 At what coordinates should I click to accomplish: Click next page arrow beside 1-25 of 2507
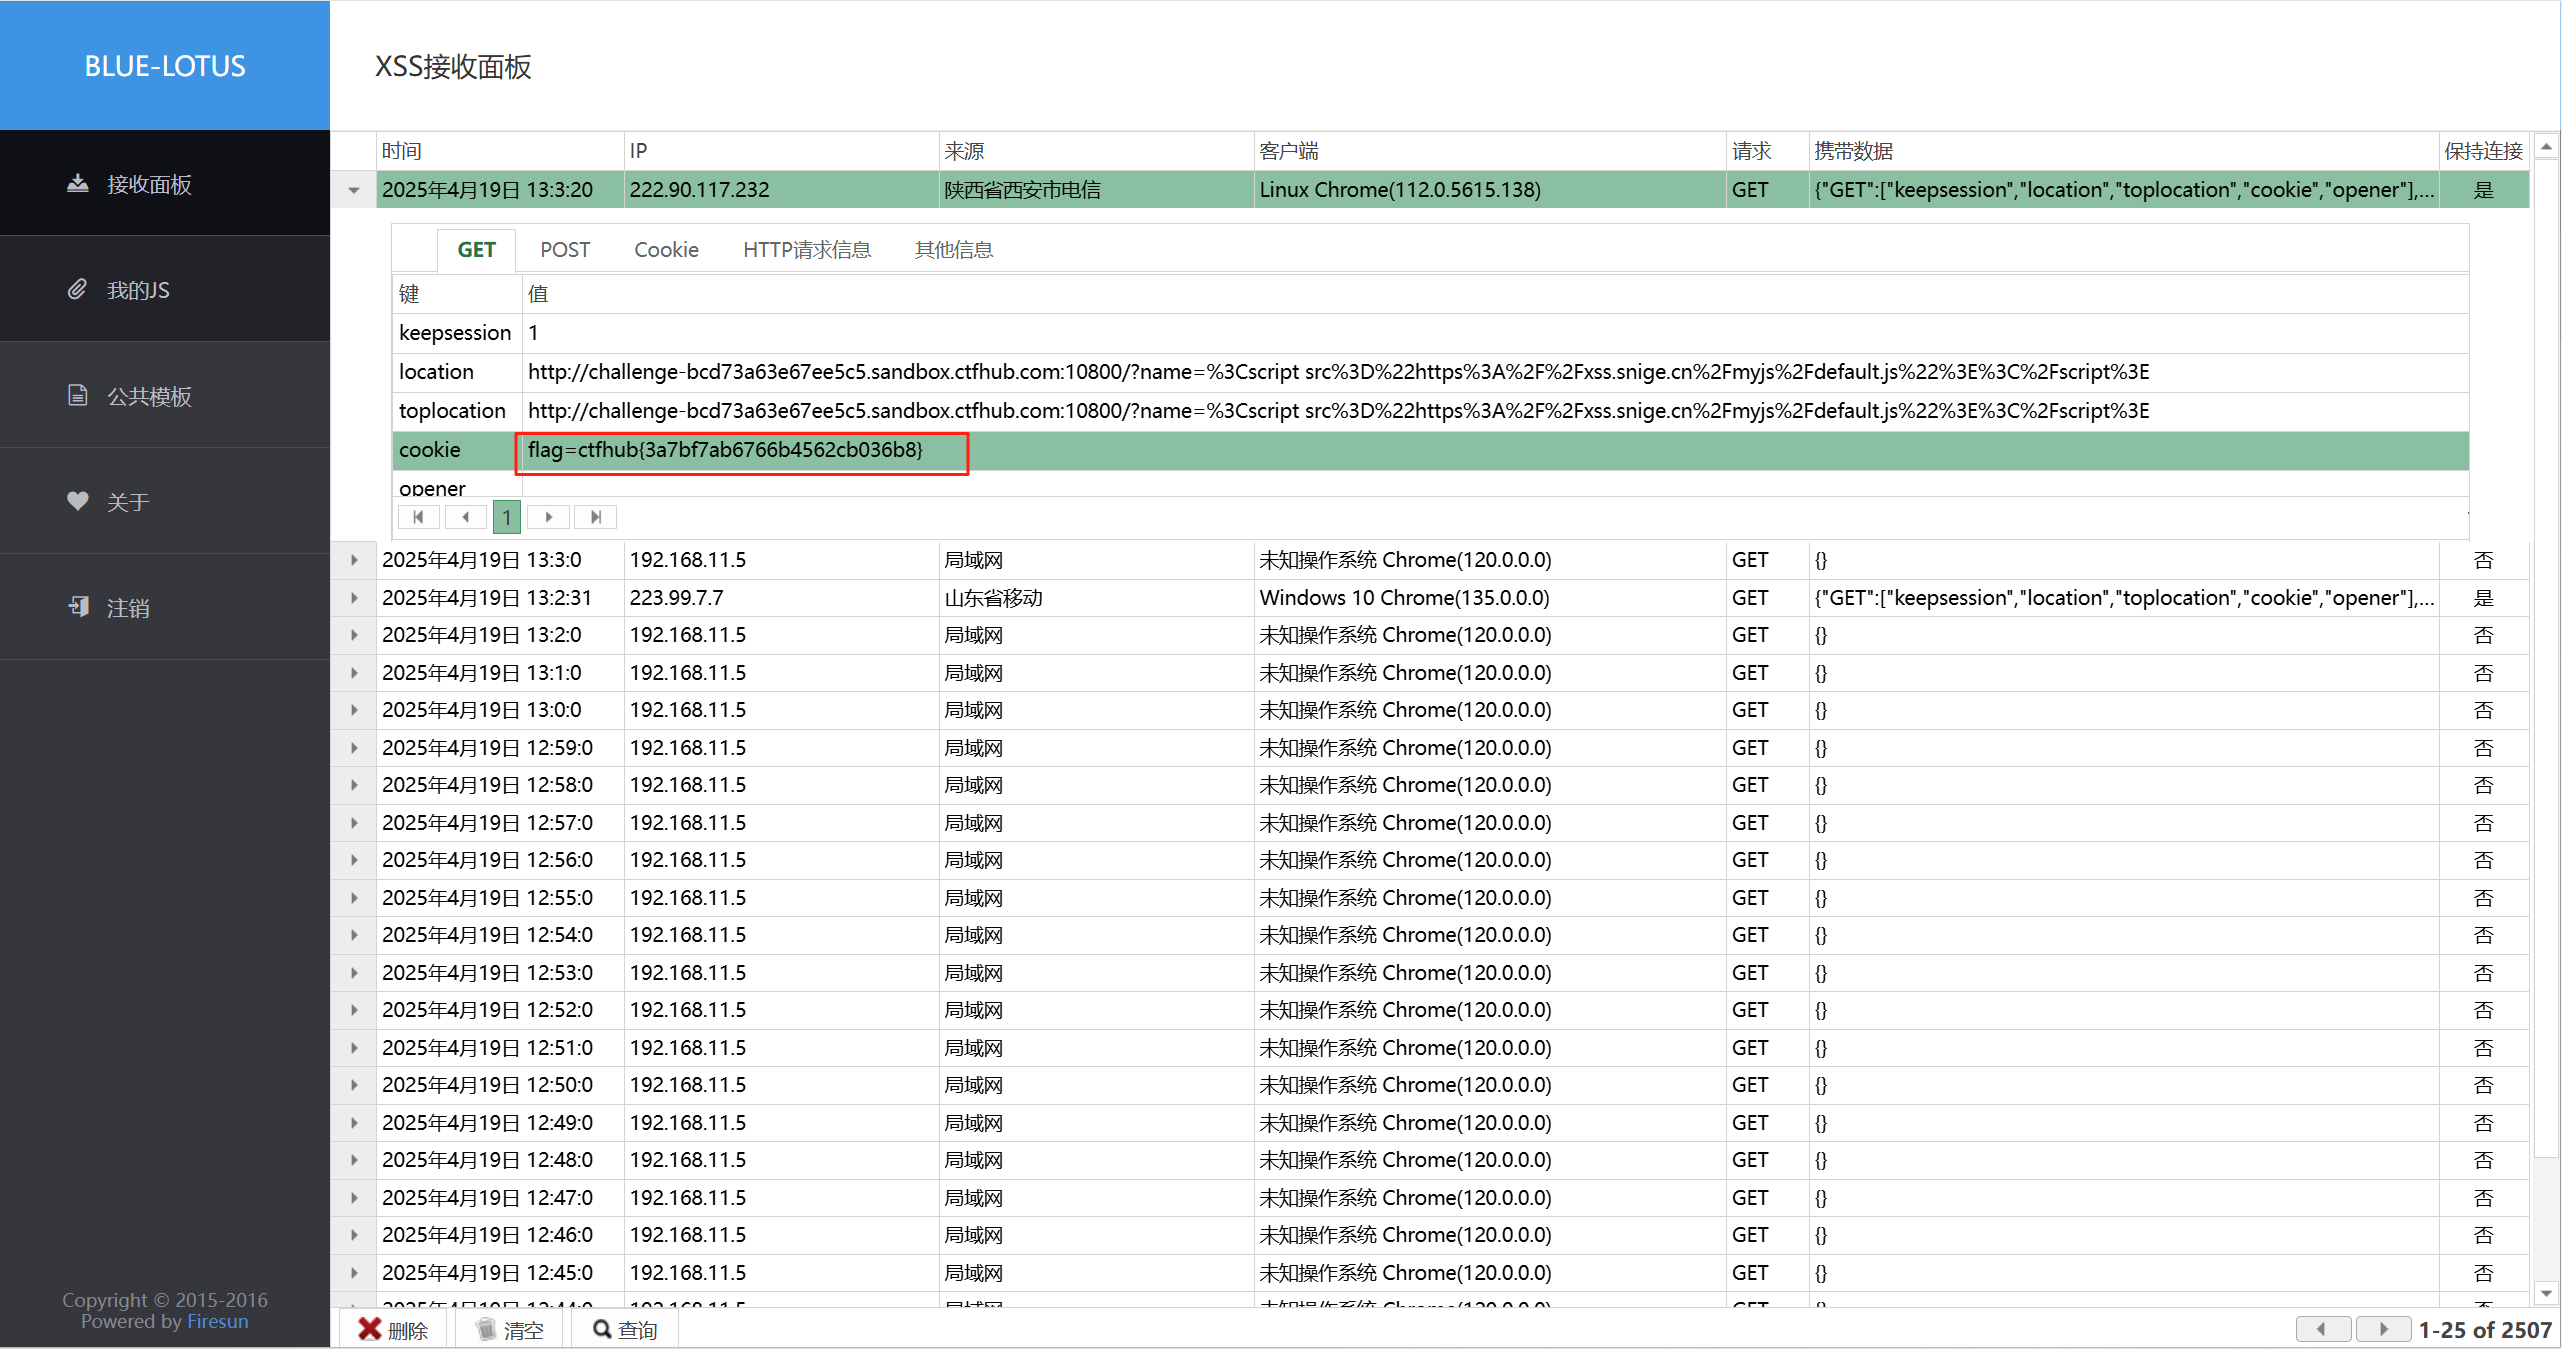click(x=2382, y=1329)
